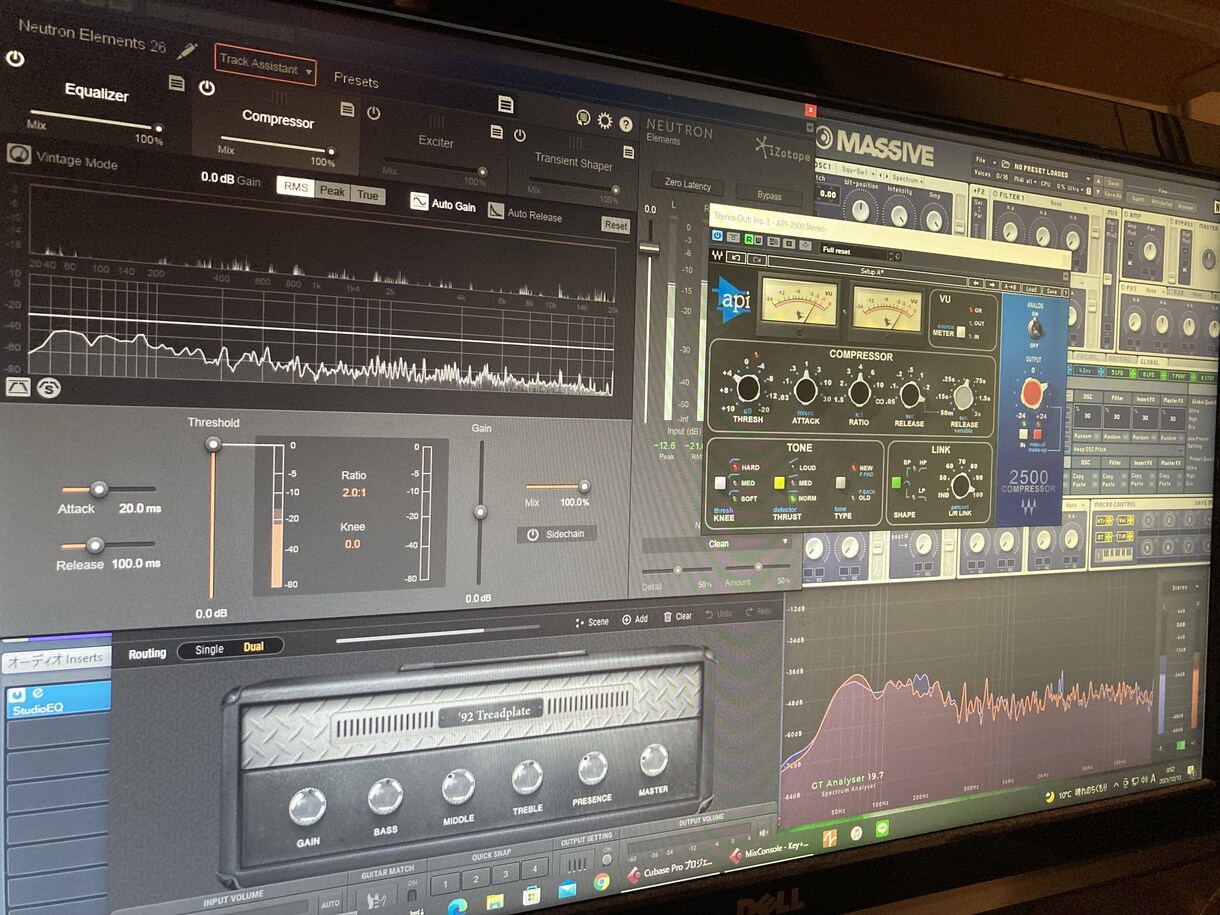Select the RMS detection mode

point(296,187)
